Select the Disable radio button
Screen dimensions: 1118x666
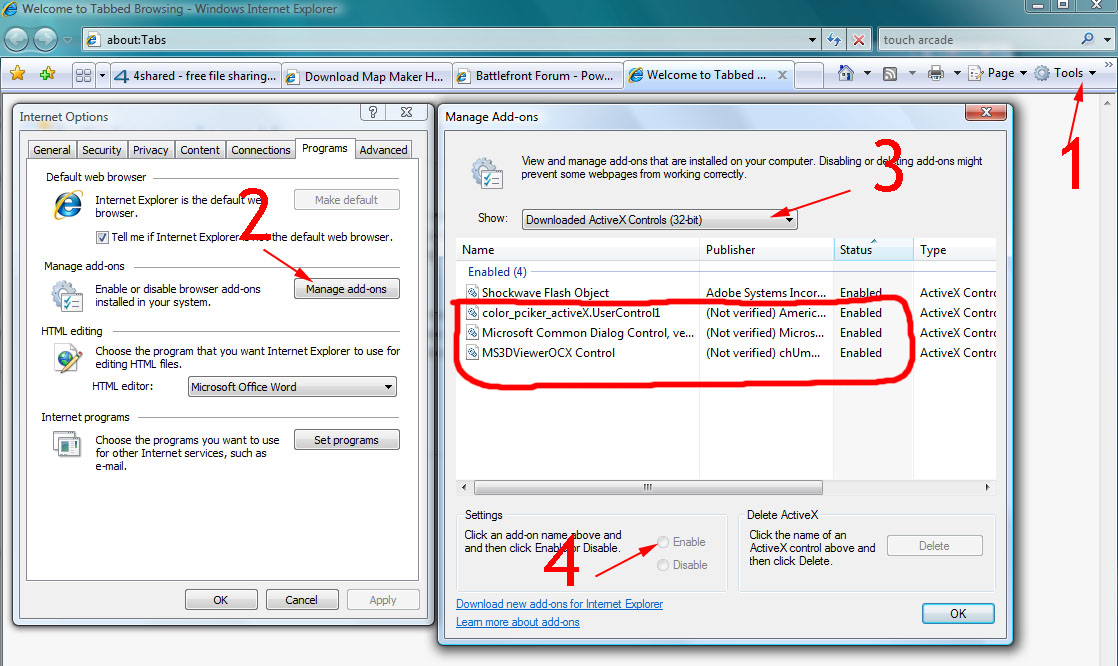coord(663,565)
